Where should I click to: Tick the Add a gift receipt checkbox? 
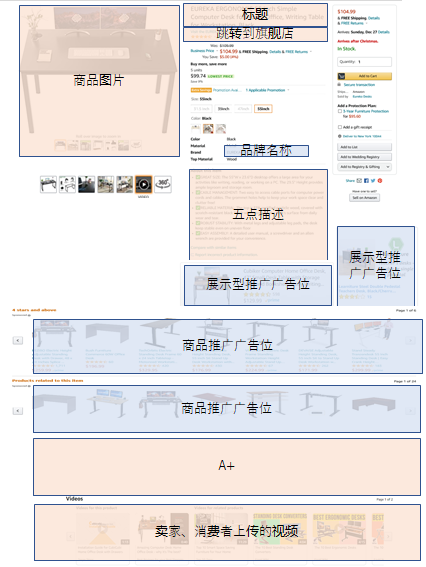click(340, 127)
